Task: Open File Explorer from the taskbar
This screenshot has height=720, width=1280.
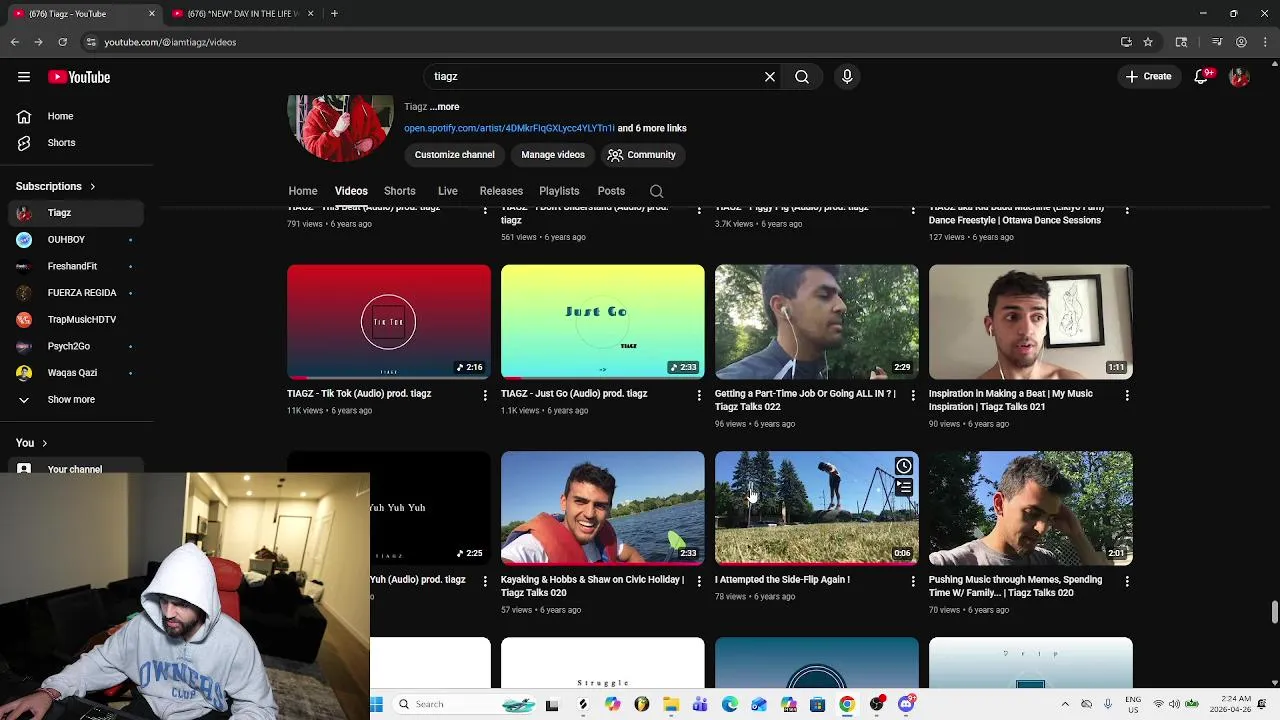Action: [x=671, y=704]
